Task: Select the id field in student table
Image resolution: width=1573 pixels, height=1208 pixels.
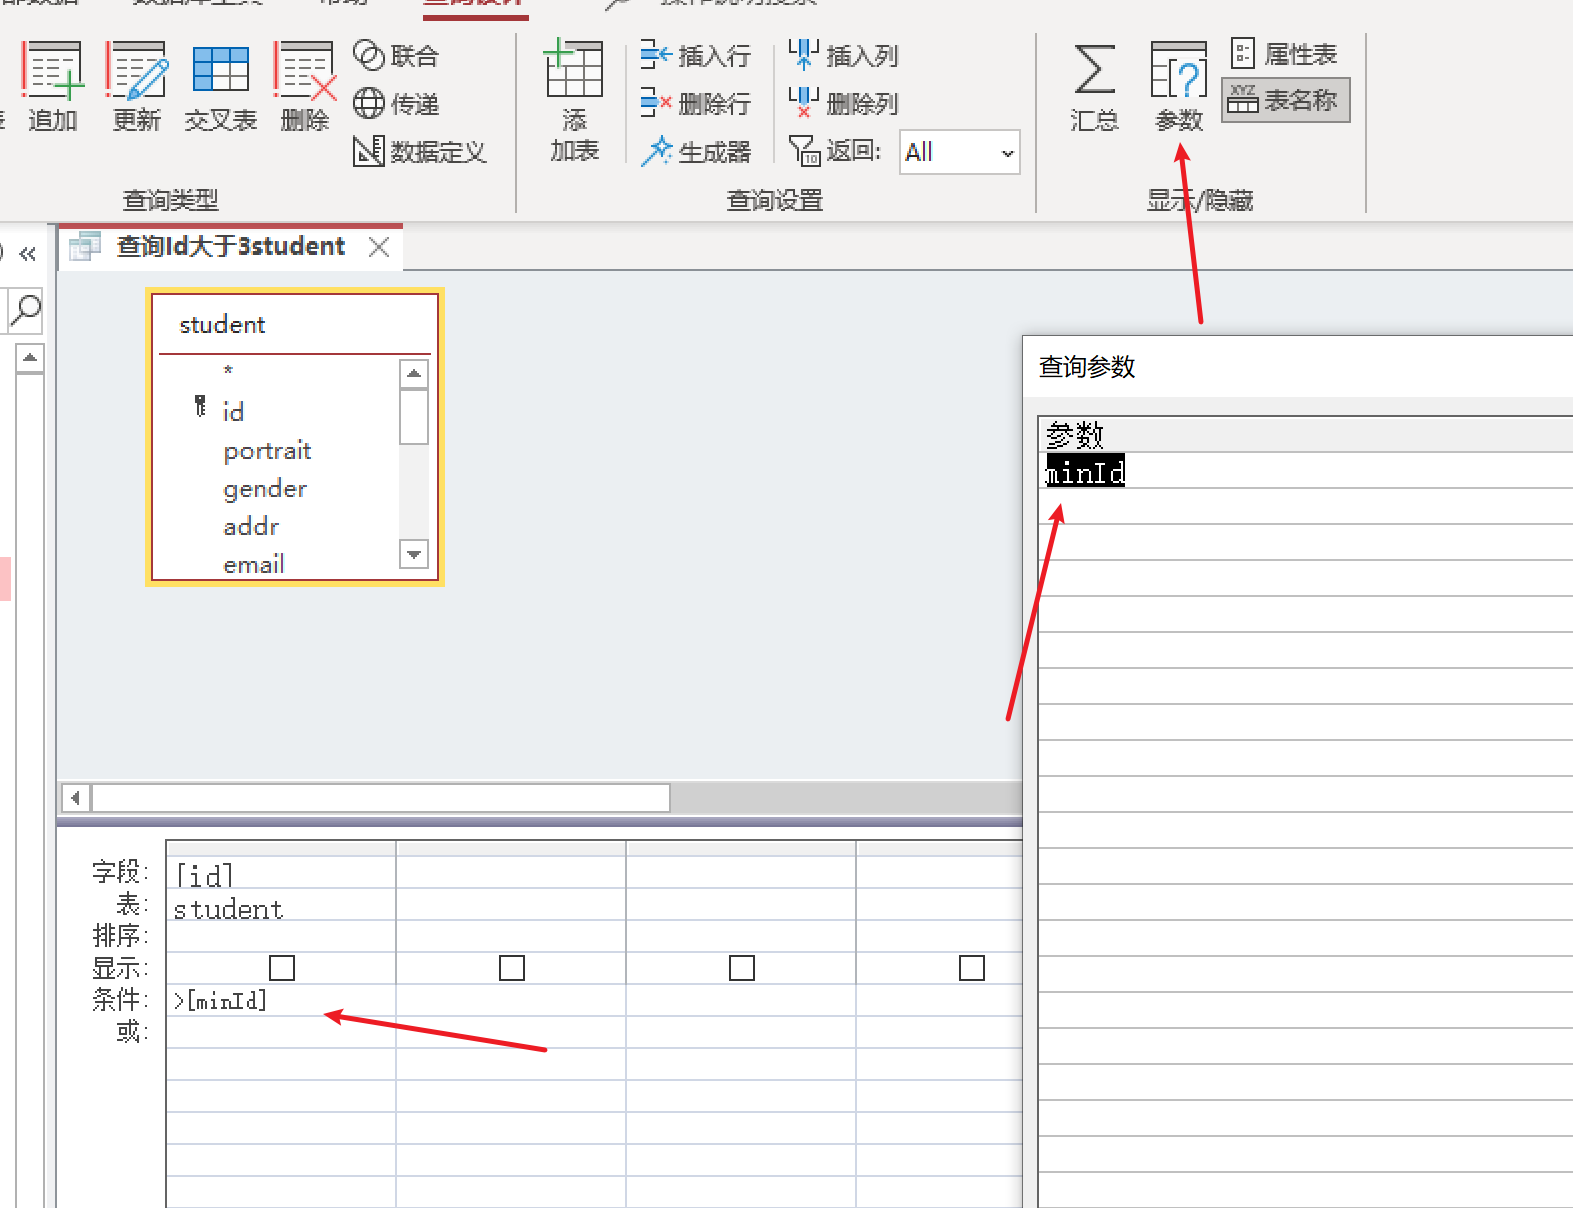Action: tap(233, 411)
